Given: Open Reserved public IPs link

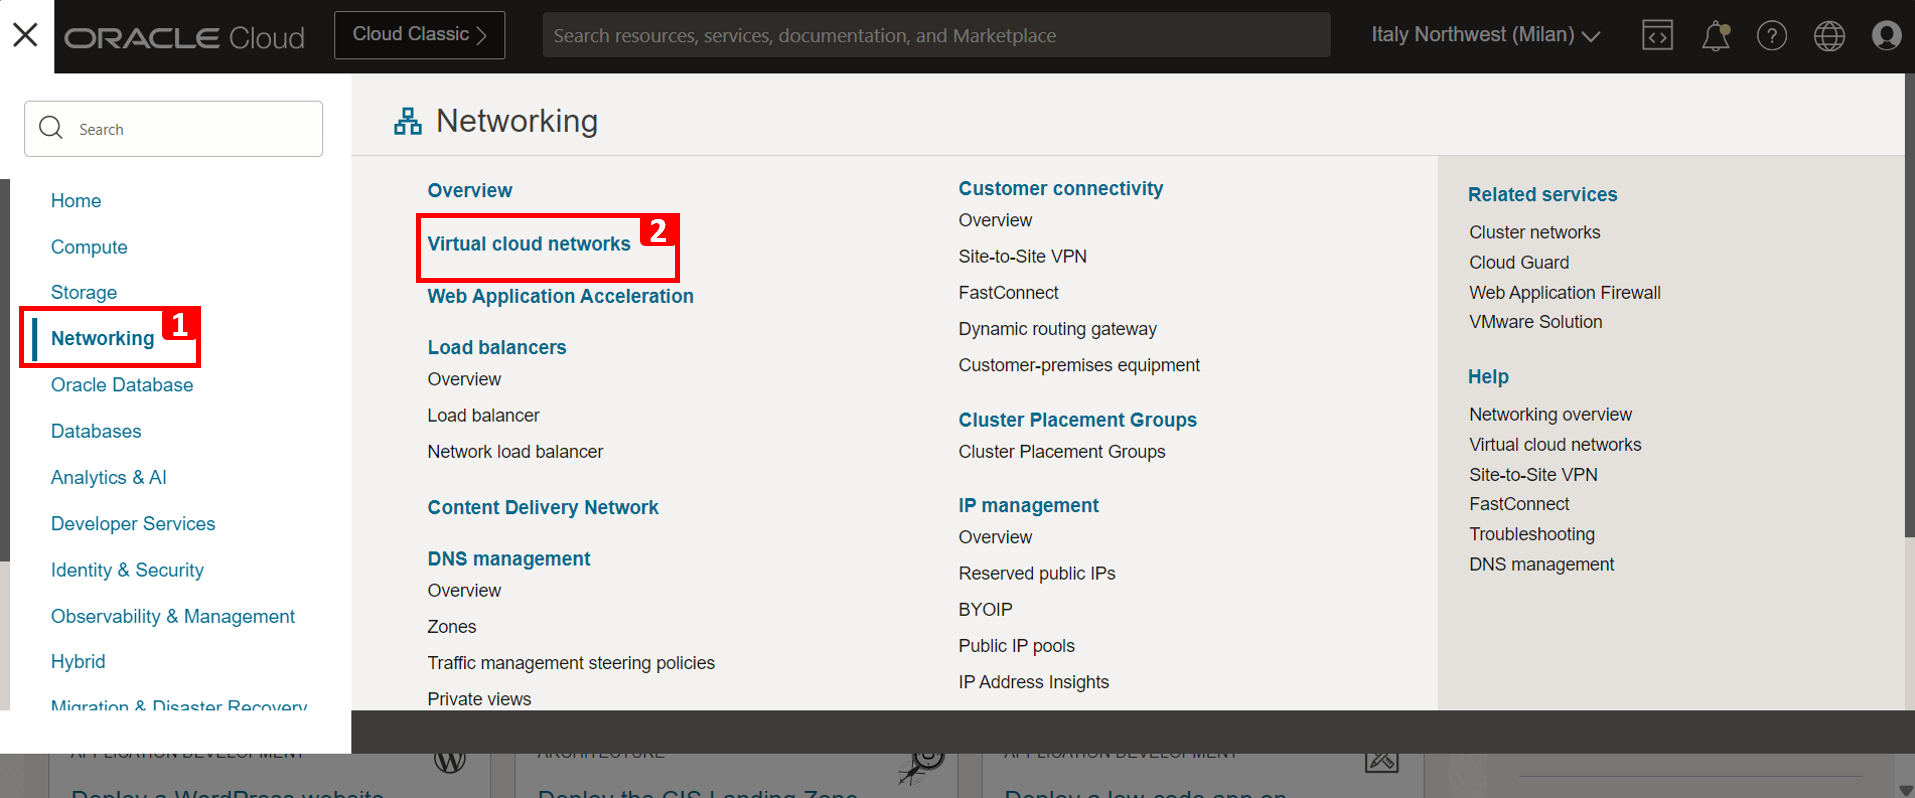Looking at the screenshot, I should (1037, 574).
